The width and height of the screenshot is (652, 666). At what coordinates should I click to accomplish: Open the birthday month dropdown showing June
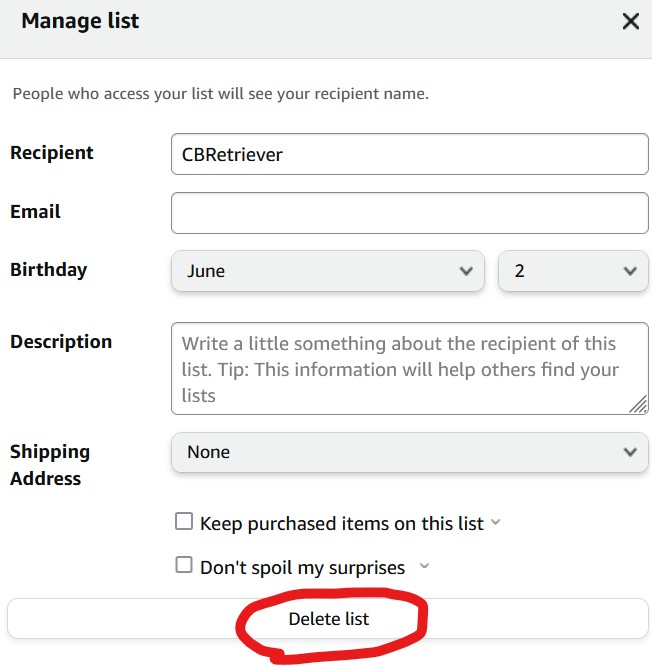point(327,271)
